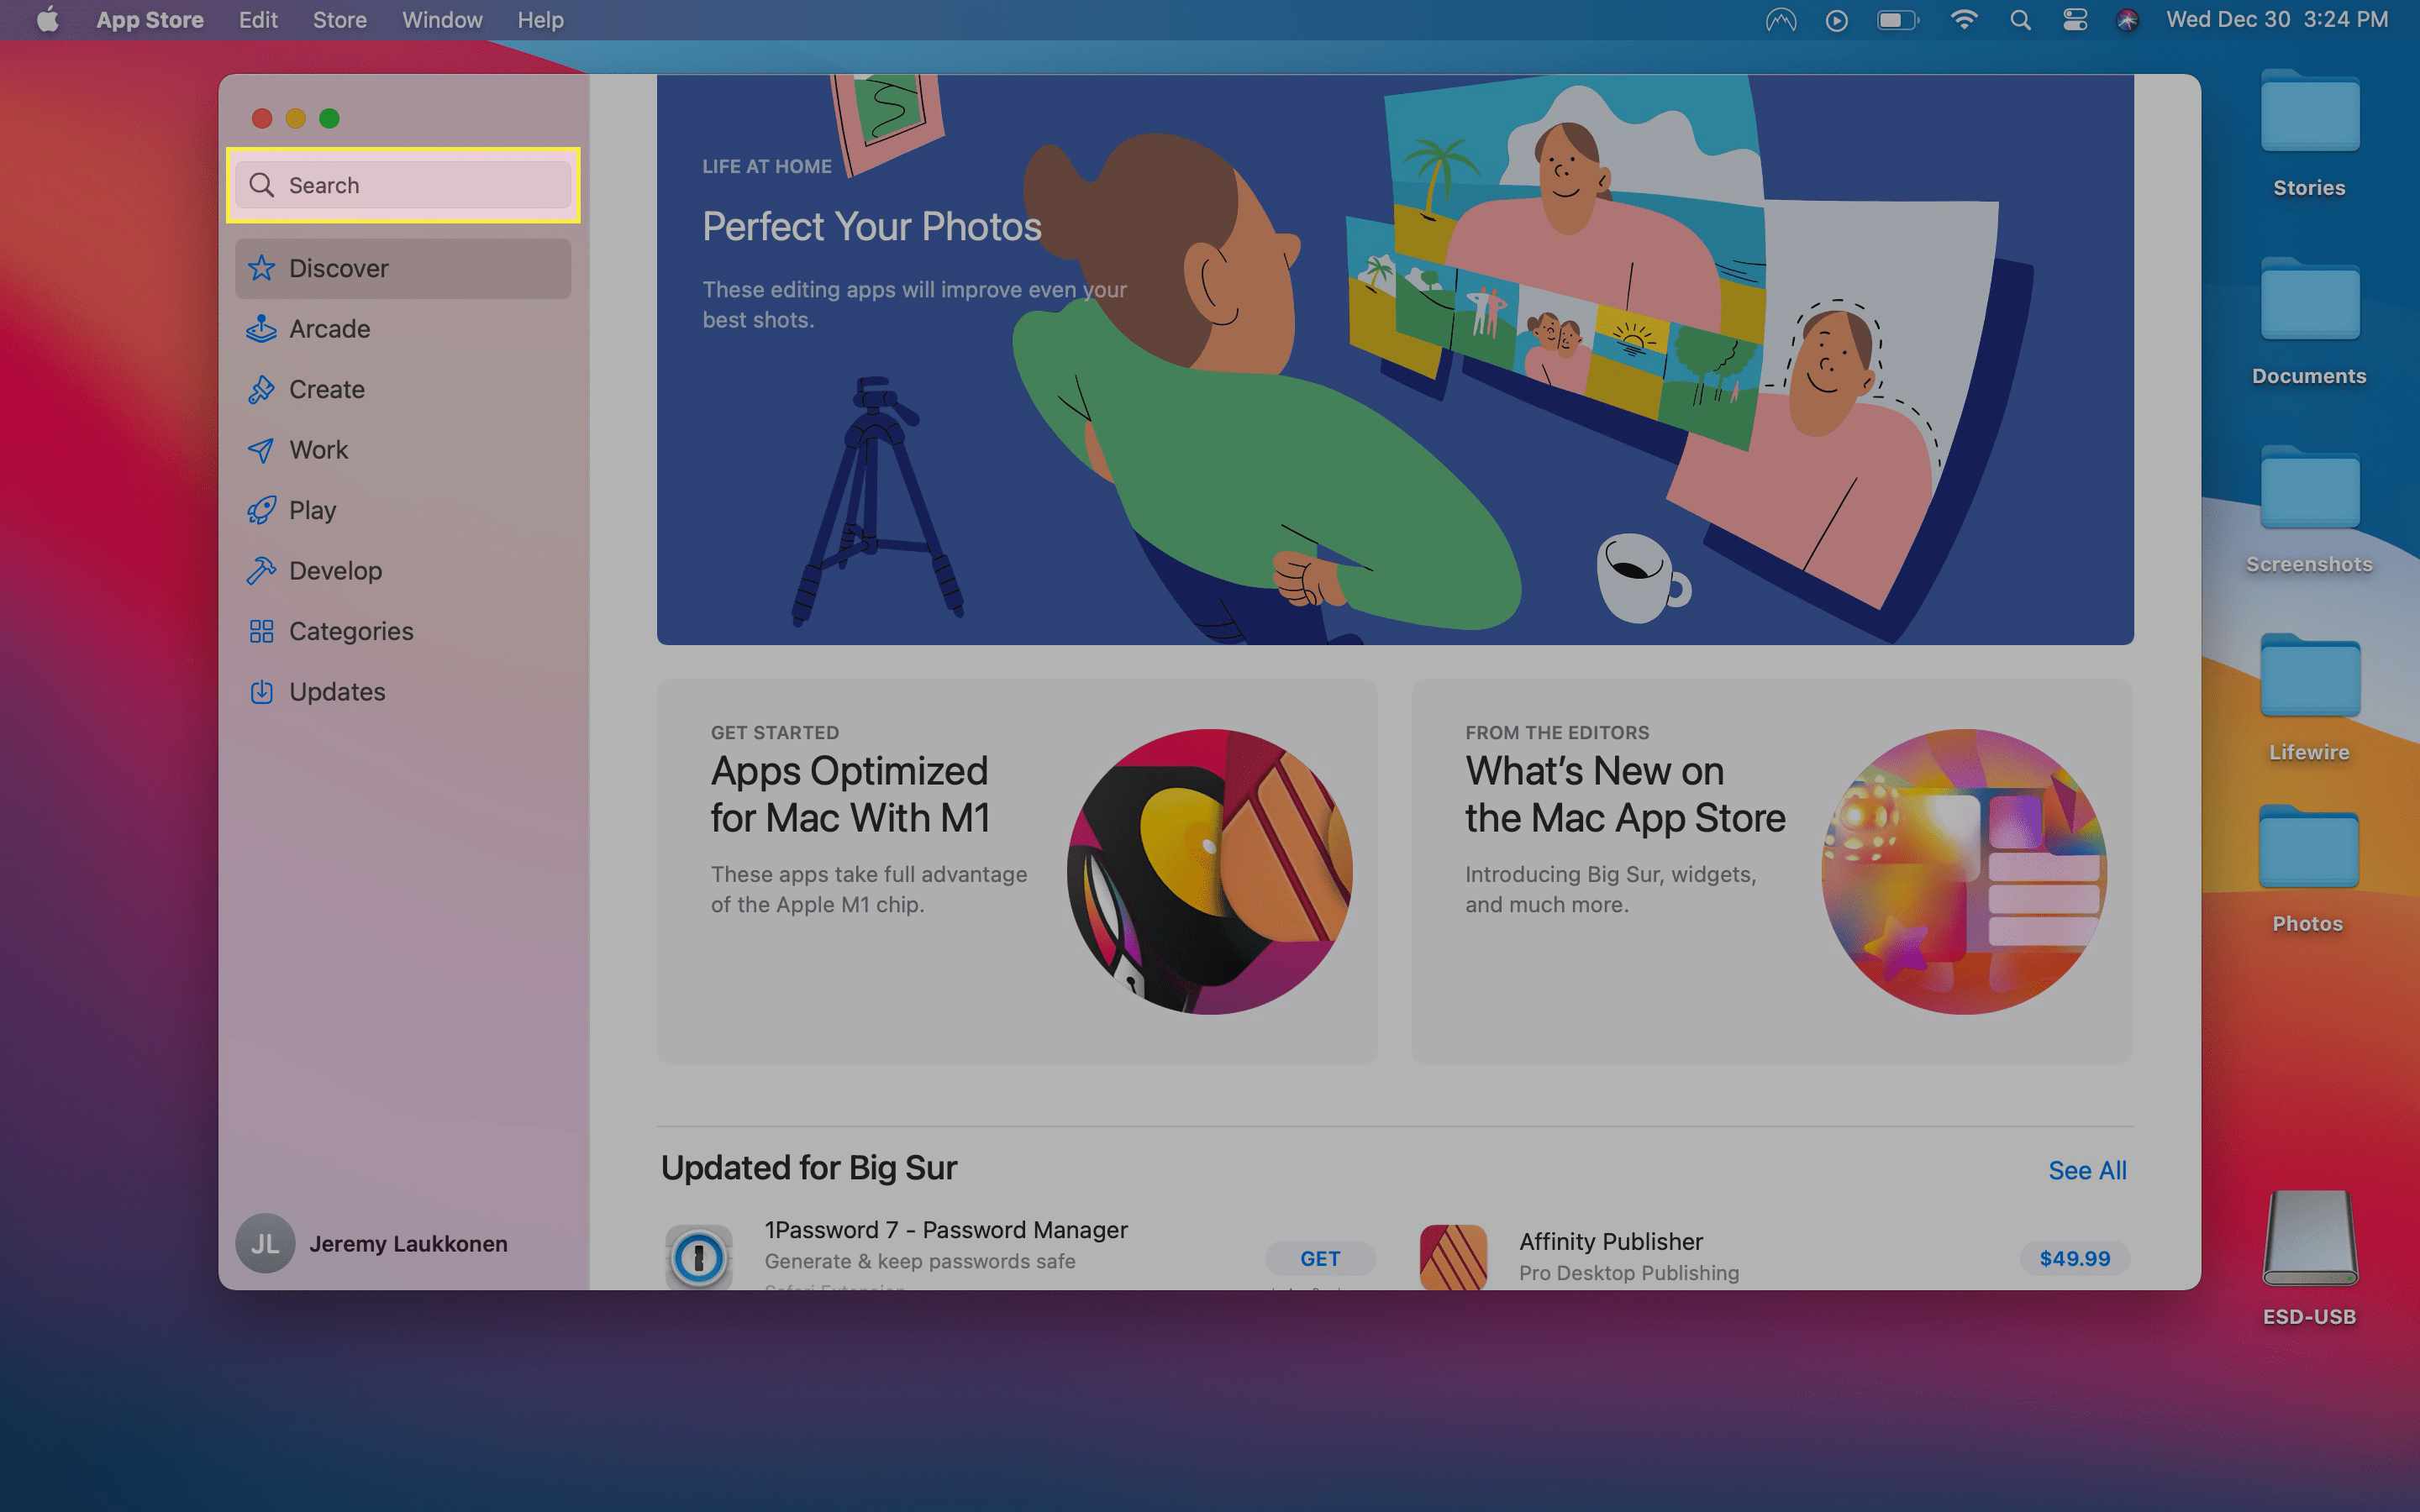
Task: Click the red close button of App Store window
Action: [x=262, y=118]
